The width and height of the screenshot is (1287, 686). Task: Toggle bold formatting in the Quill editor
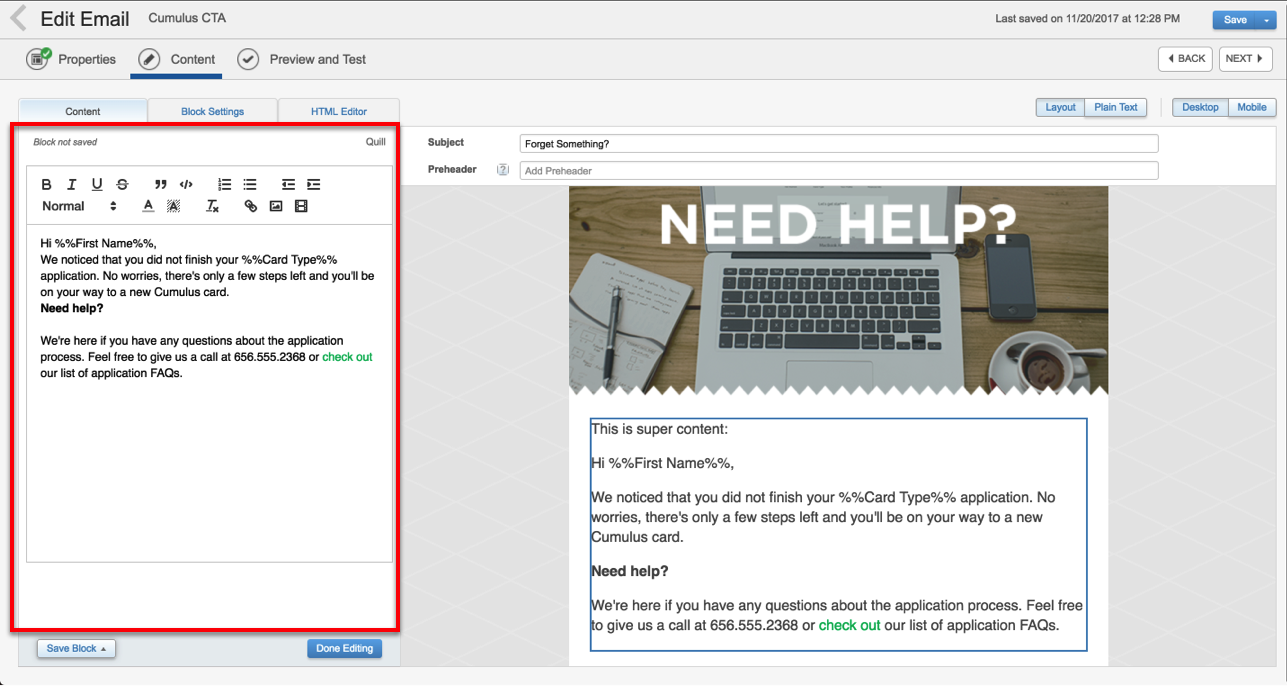pyautogui.click(x=46, y=184)
